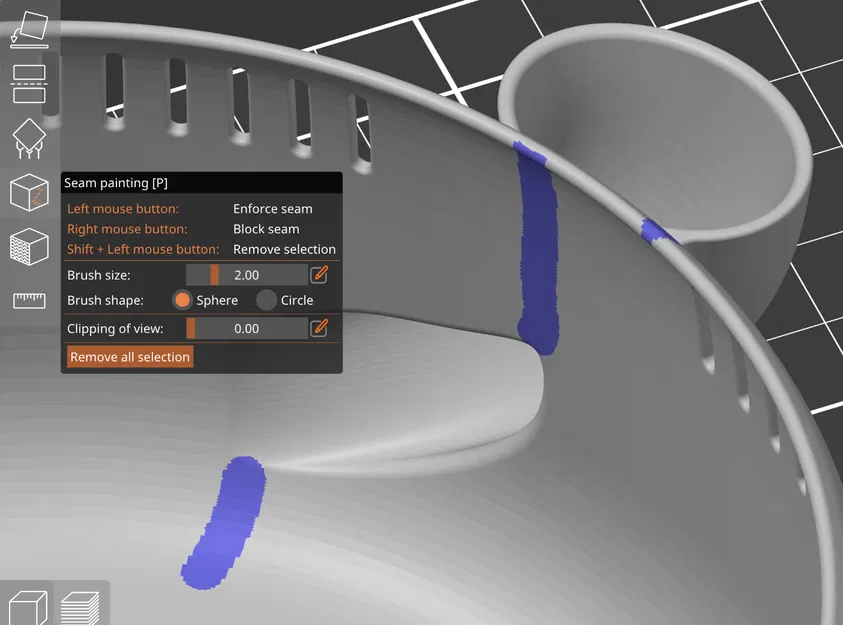This screenshot has width=843, height=625.
Task: Click the Seam painting [P] title
Action: (x=116, y=183)
